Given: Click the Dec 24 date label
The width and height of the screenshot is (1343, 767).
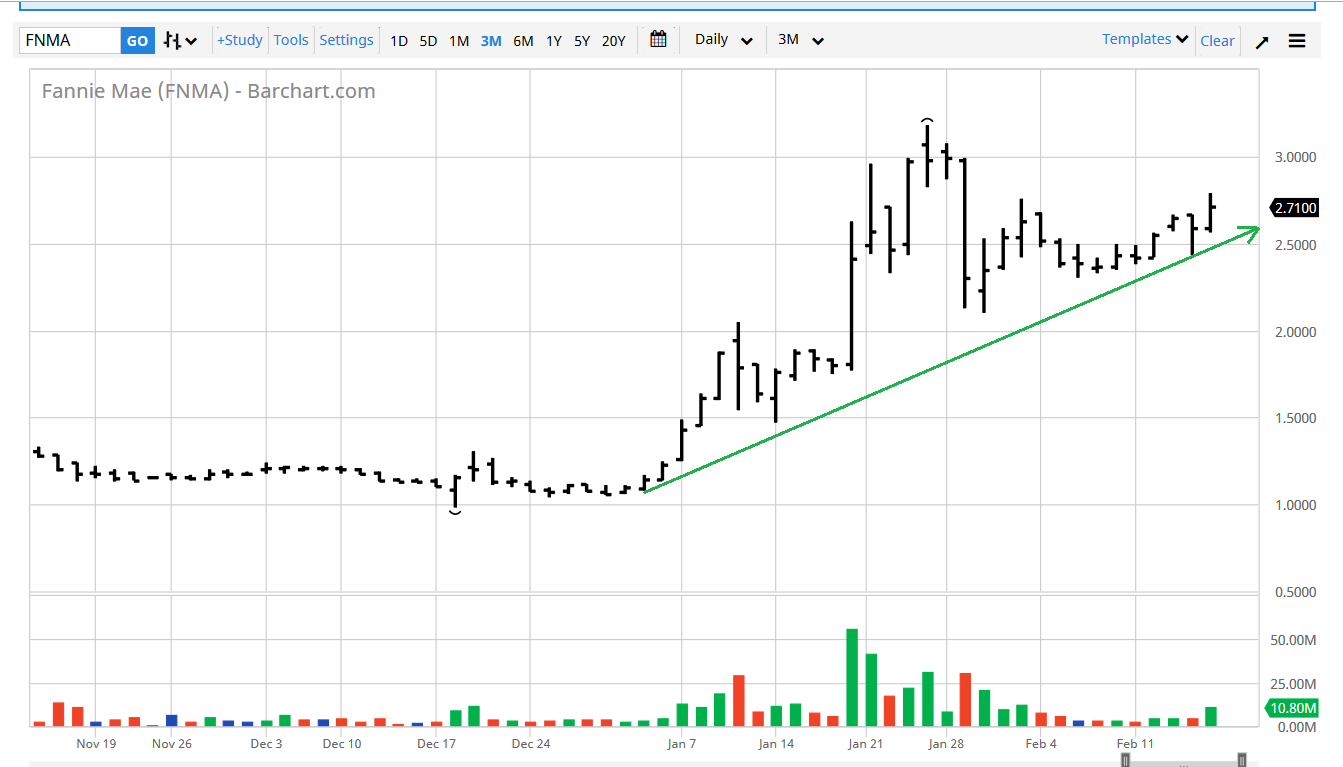Looking at the screenshot, I should pos(530,744).
